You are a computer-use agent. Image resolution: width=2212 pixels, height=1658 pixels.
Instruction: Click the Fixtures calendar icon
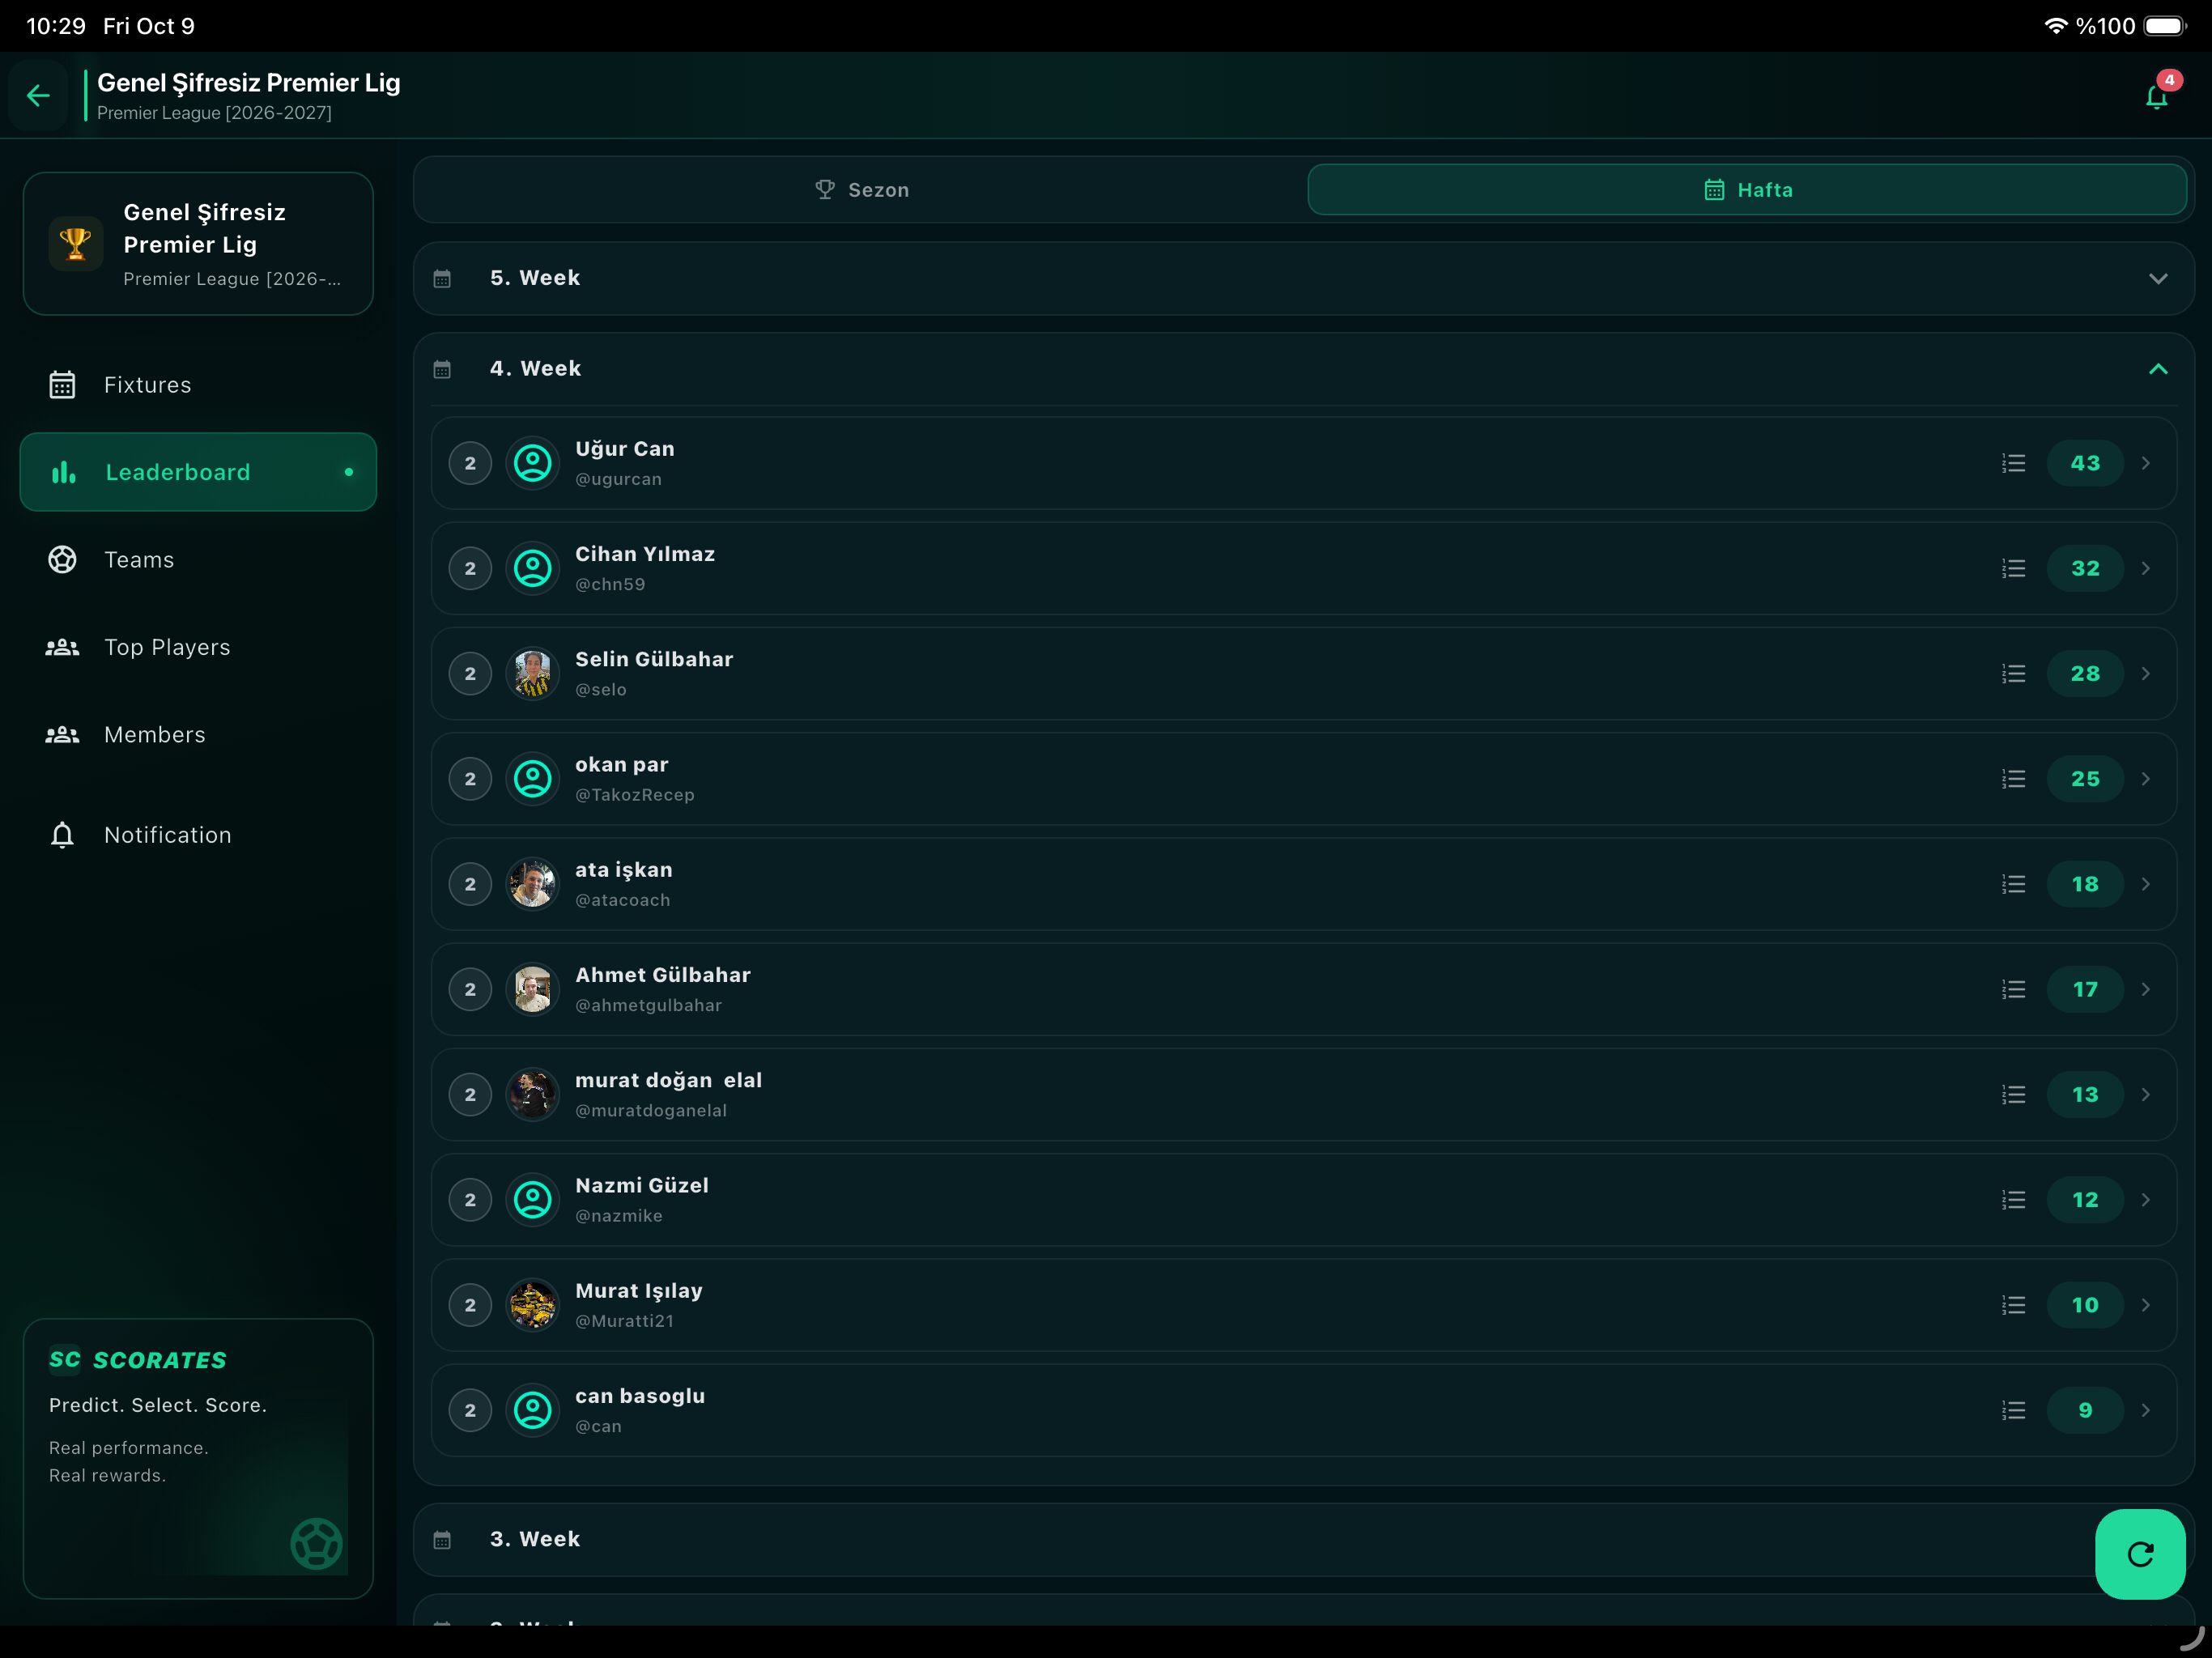pos(62,385)
